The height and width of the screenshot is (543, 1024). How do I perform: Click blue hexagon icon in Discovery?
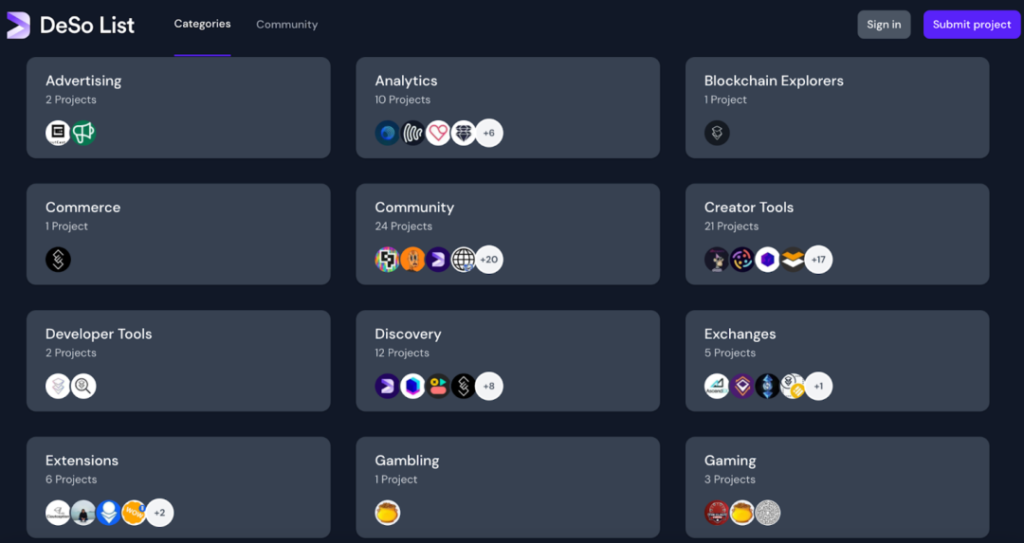413,386
